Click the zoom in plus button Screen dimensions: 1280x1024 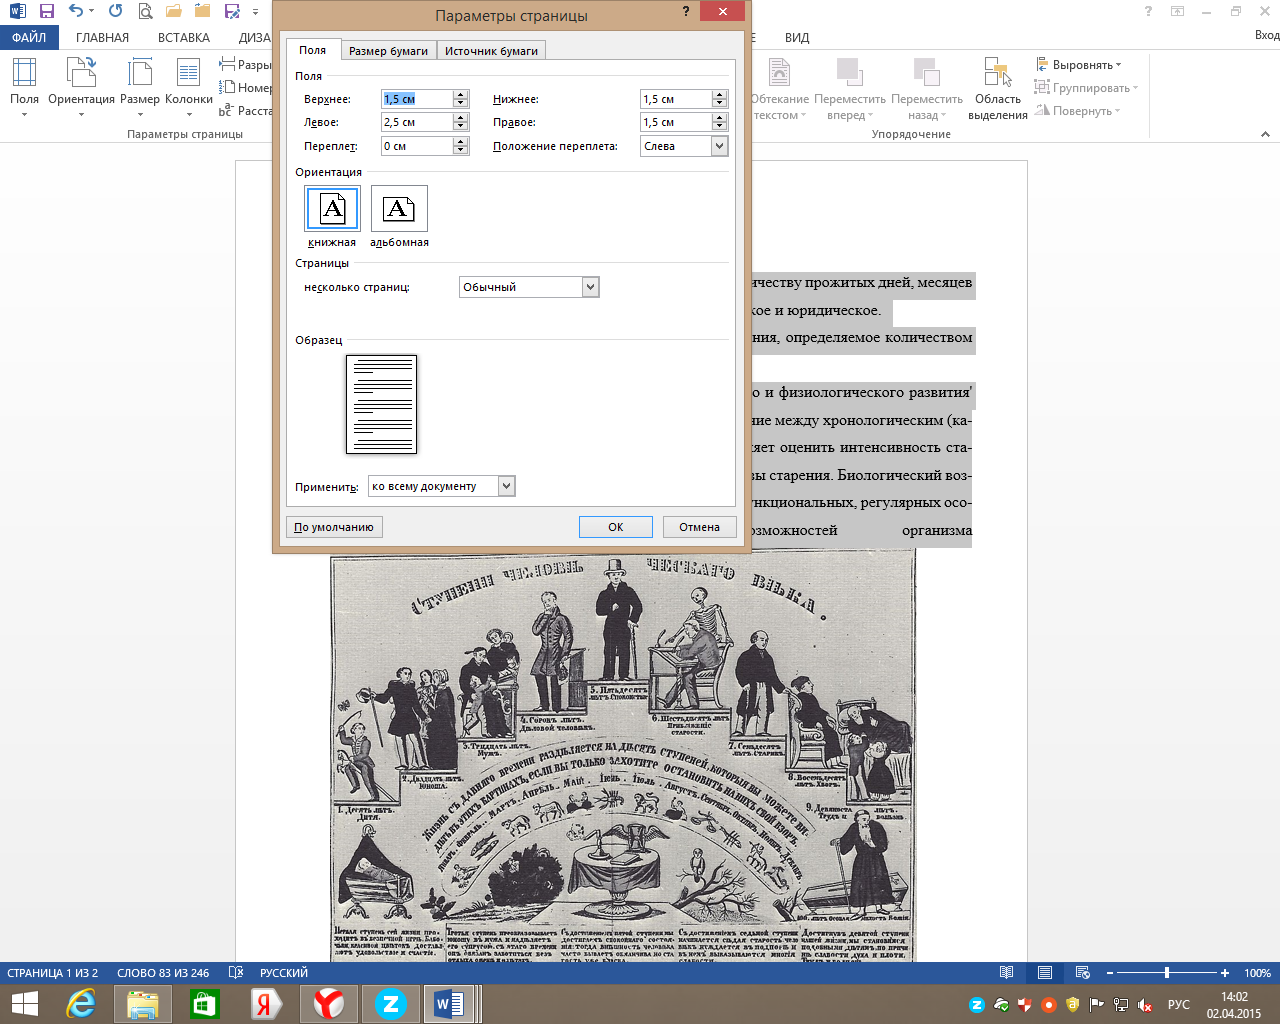click(1225, 973)
